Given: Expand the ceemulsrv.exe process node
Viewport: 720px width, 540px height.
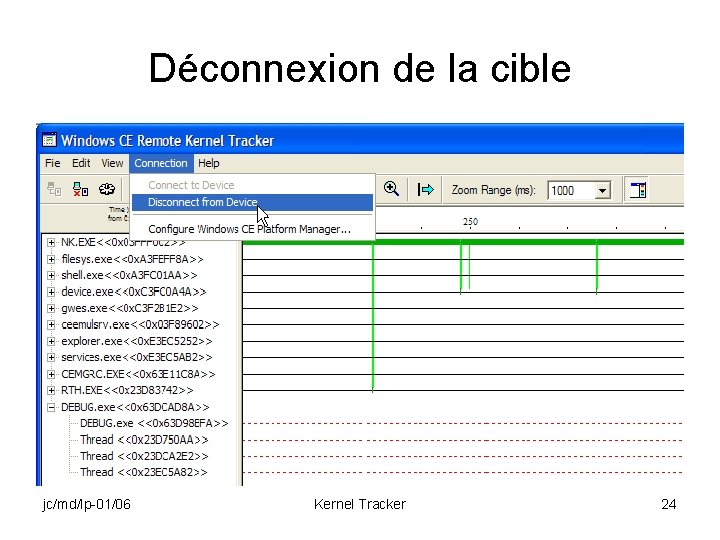Looking at the screenshot, I should pos(51,325).
